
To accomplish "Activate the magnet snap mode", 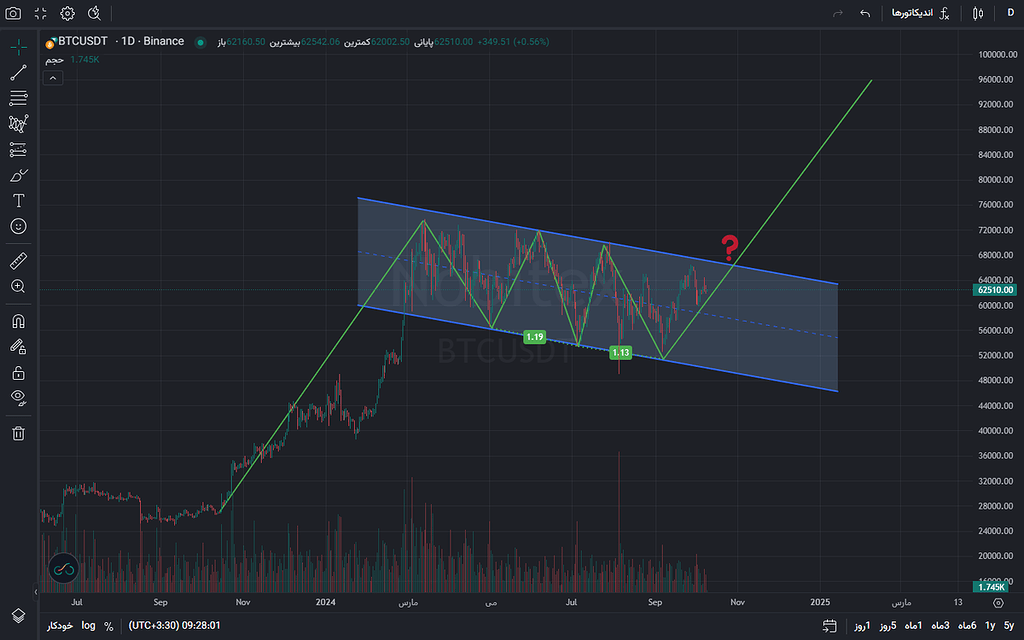I will click(18, 322).
